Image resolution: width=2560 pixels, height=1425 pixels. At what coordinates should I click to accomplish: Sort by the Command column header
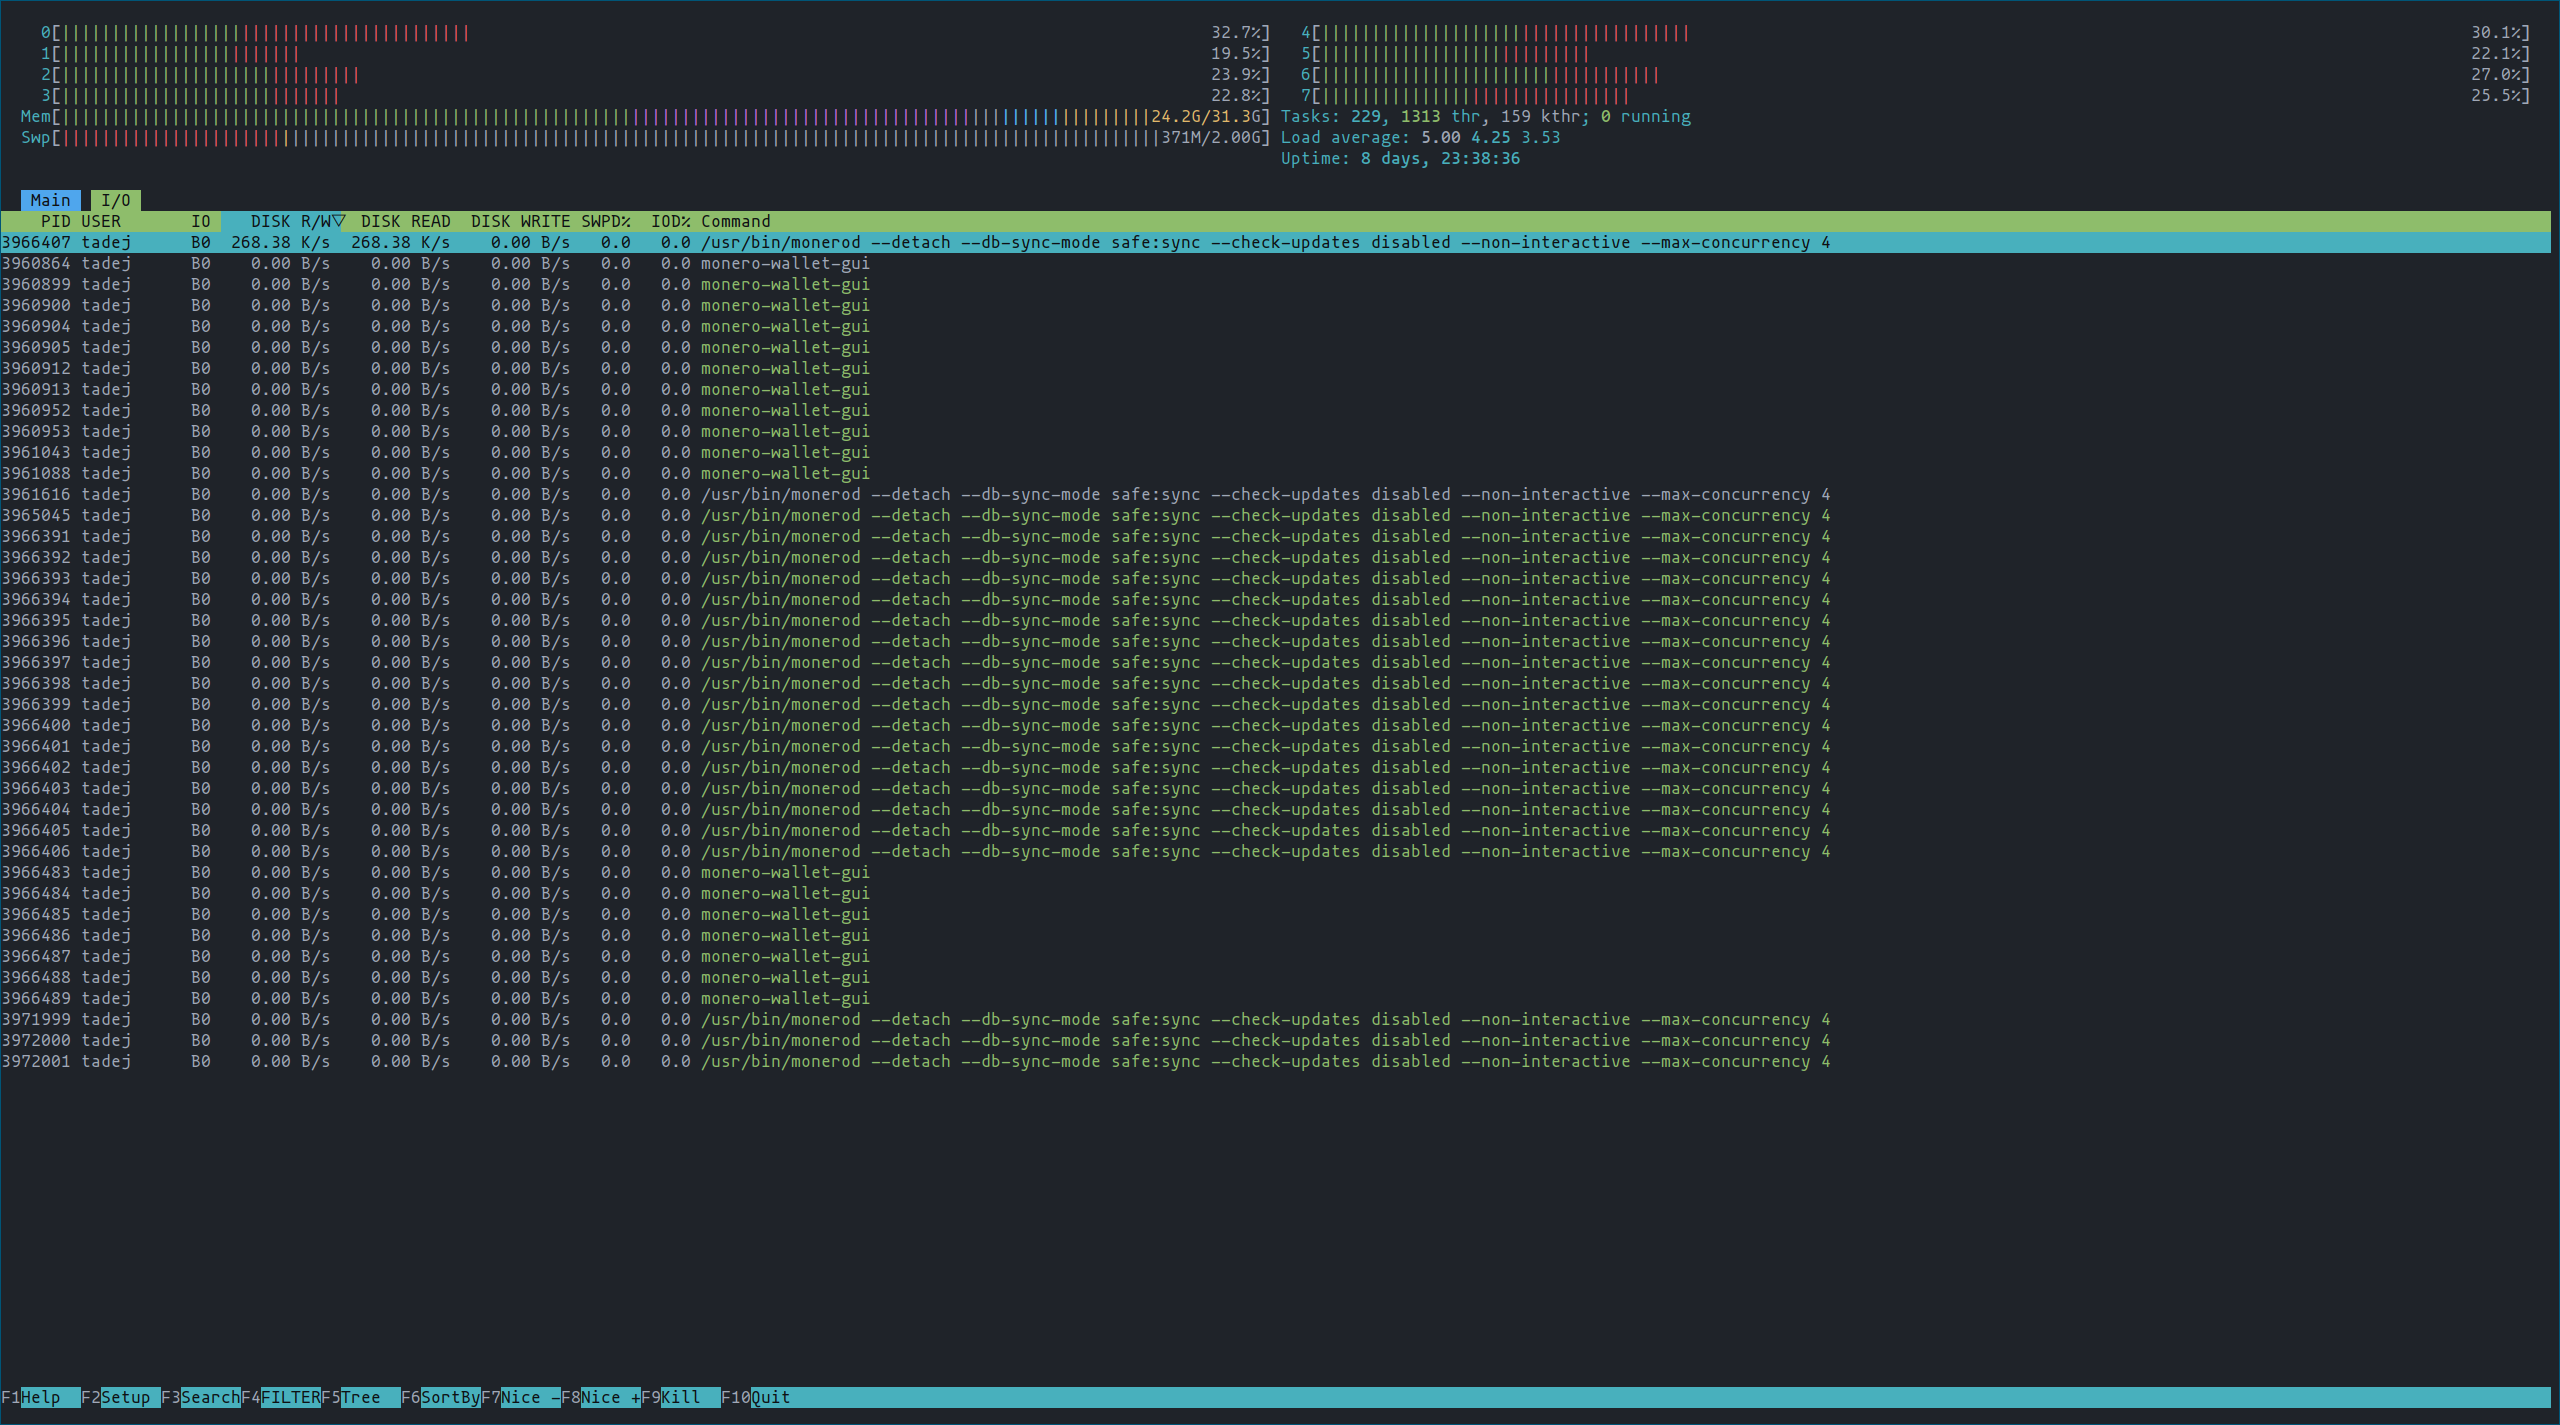coord(735,221)
